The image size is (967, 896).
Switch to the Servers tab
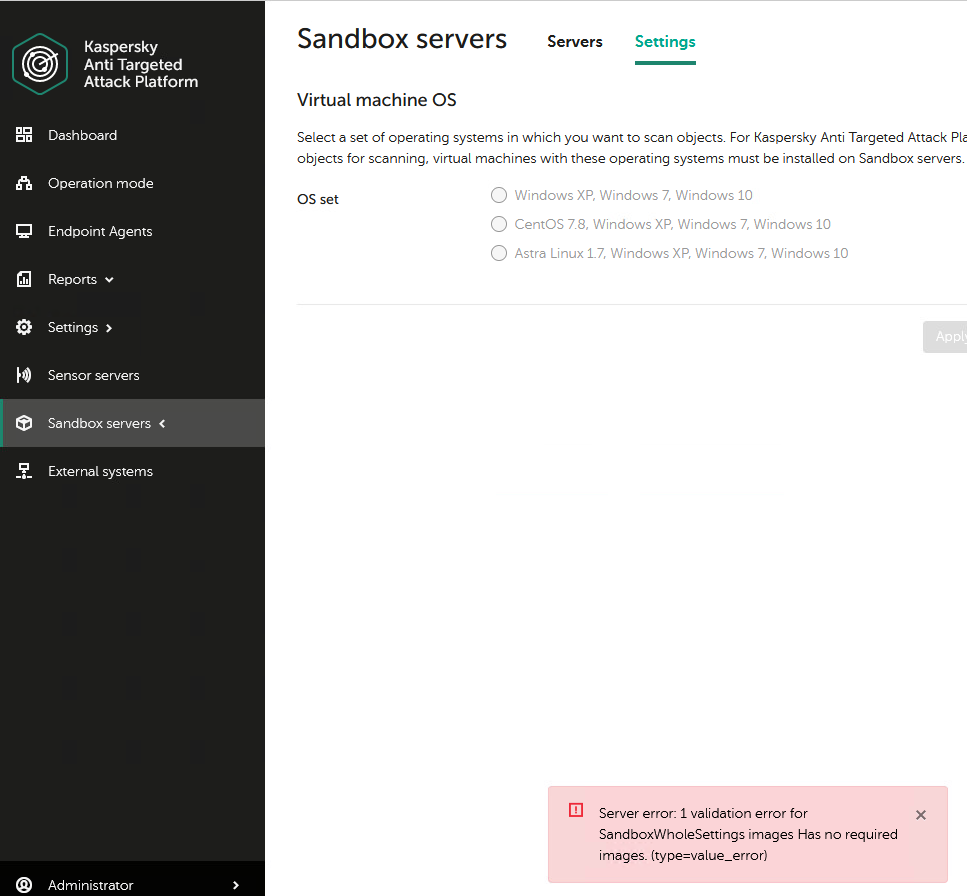(575, 42)
